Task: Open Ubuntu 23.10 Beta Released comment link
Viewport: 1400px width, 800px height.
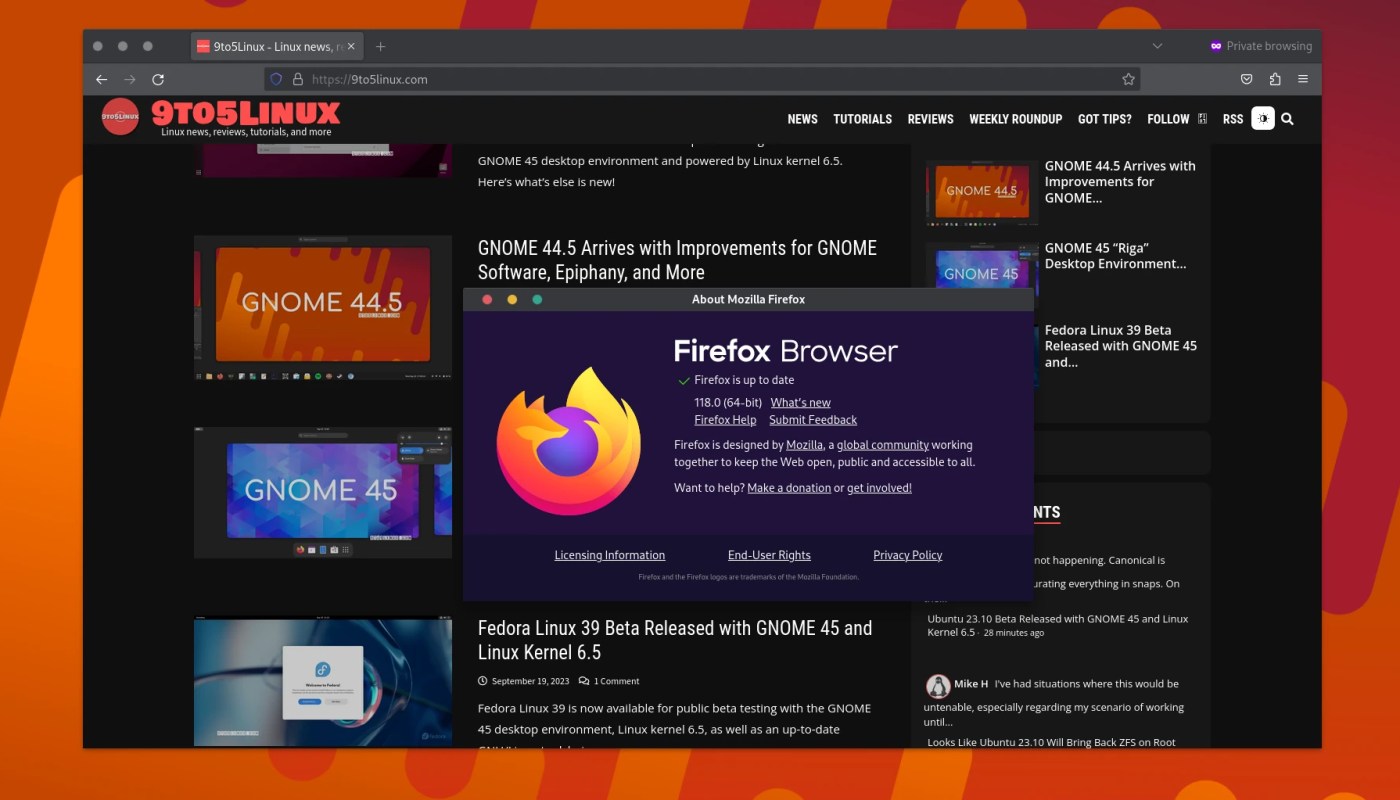Action: [x=1057, y=625]
